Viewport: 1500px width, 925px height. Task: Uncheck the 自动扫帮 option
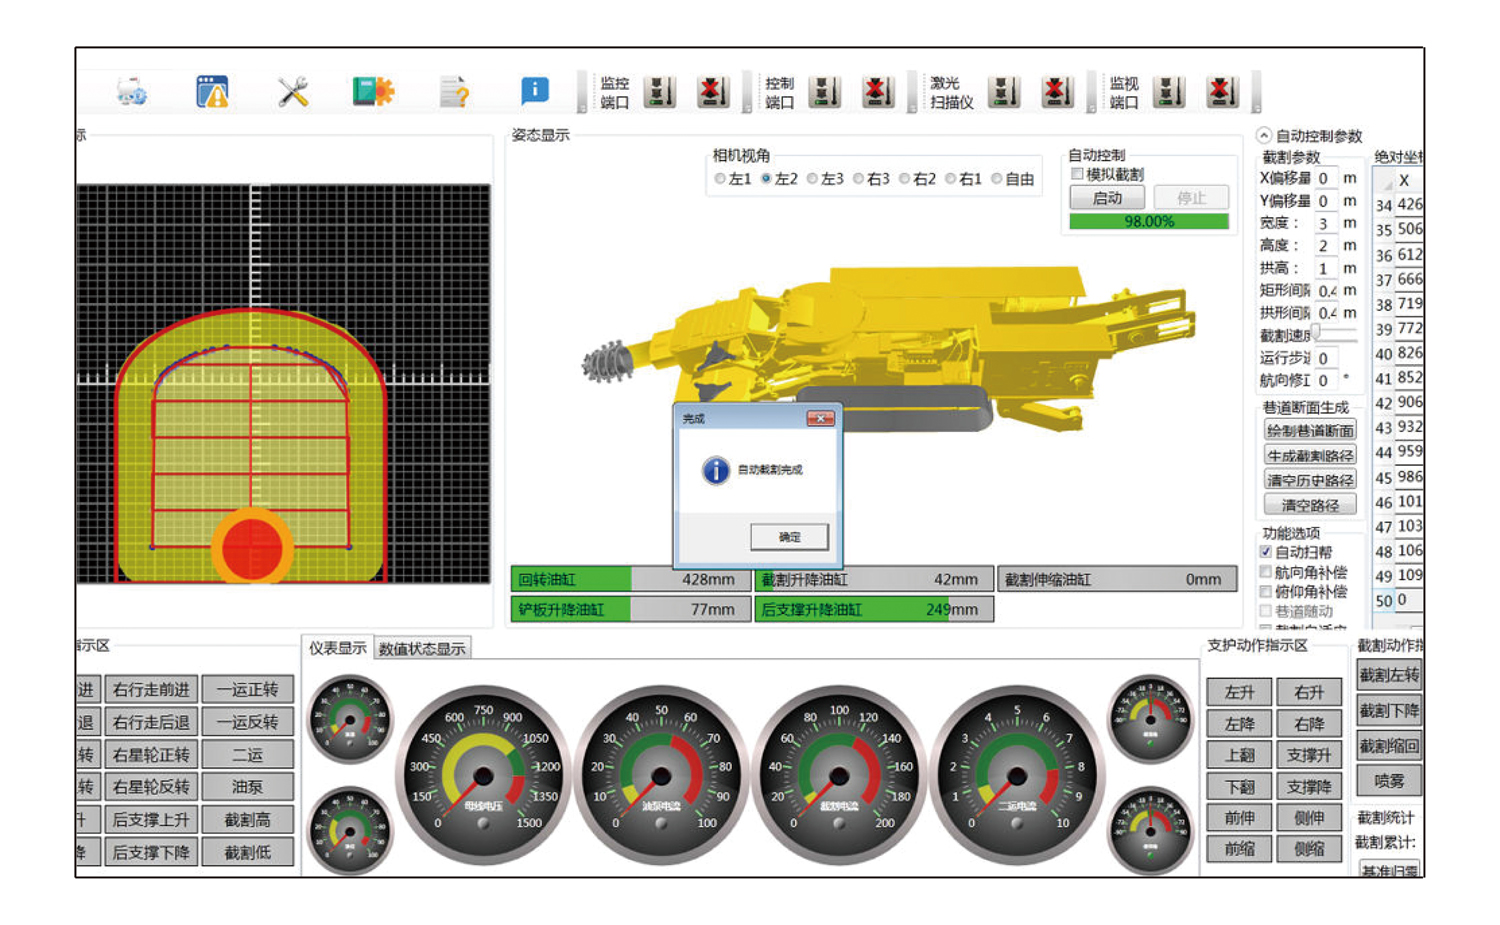tap(1266, 552)
